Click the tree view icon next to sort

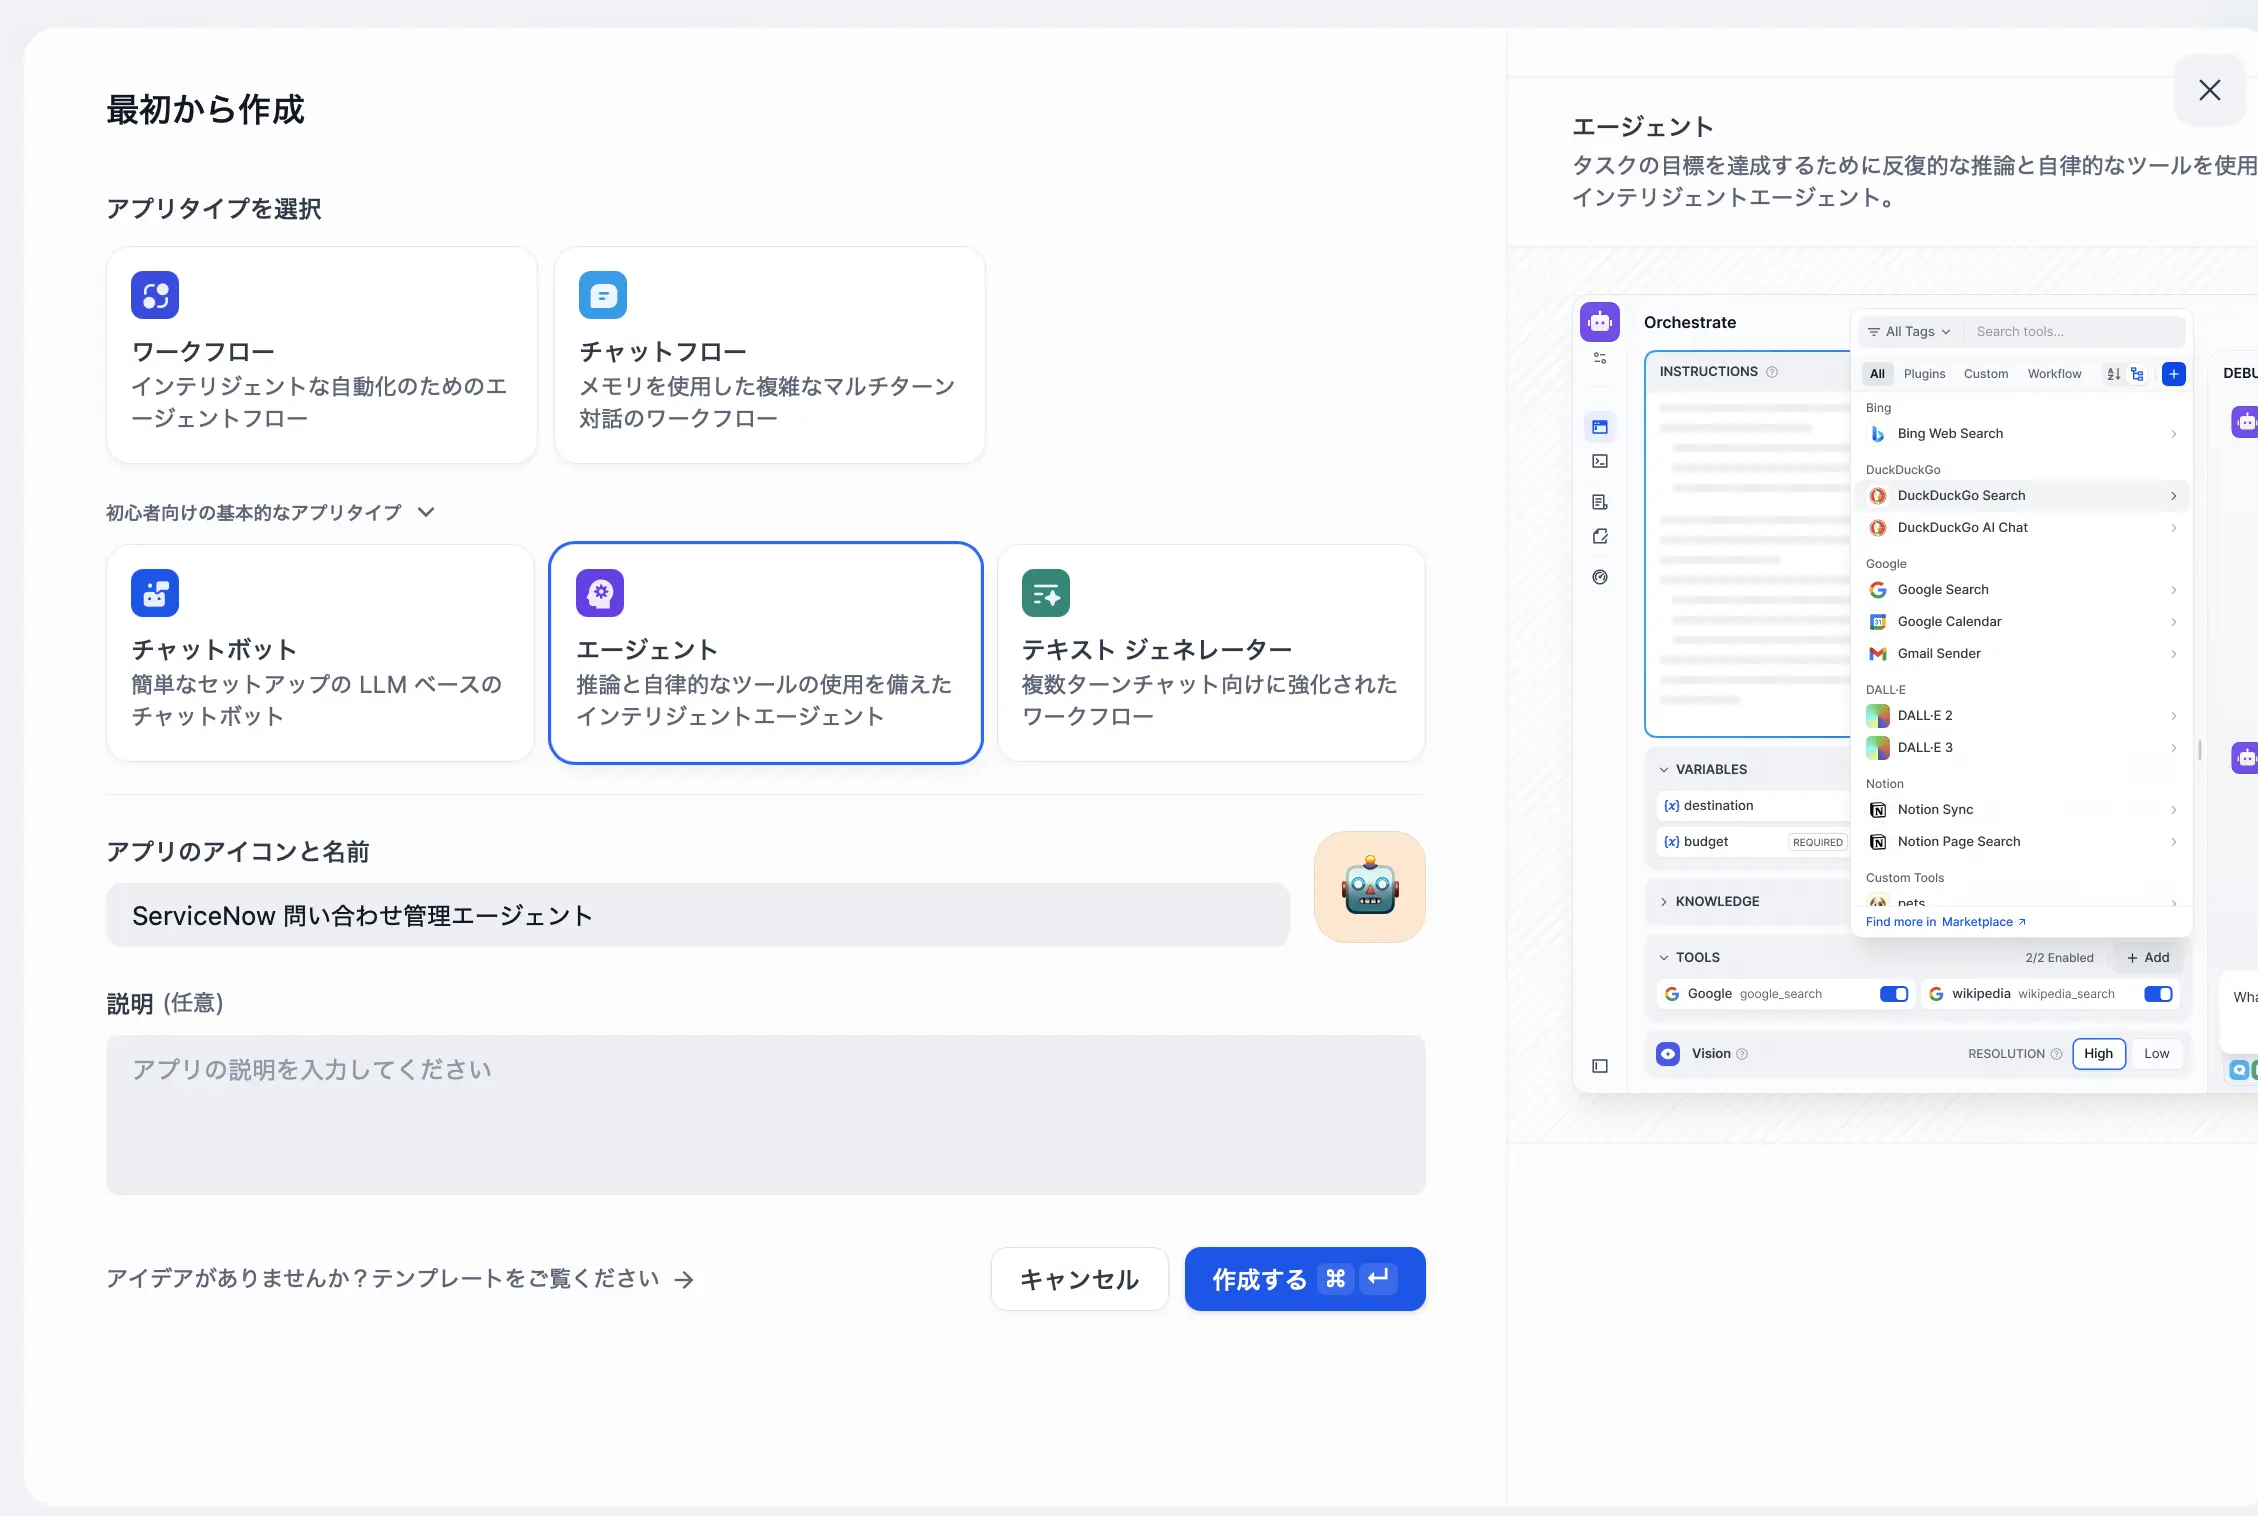tap(2137, 374)
